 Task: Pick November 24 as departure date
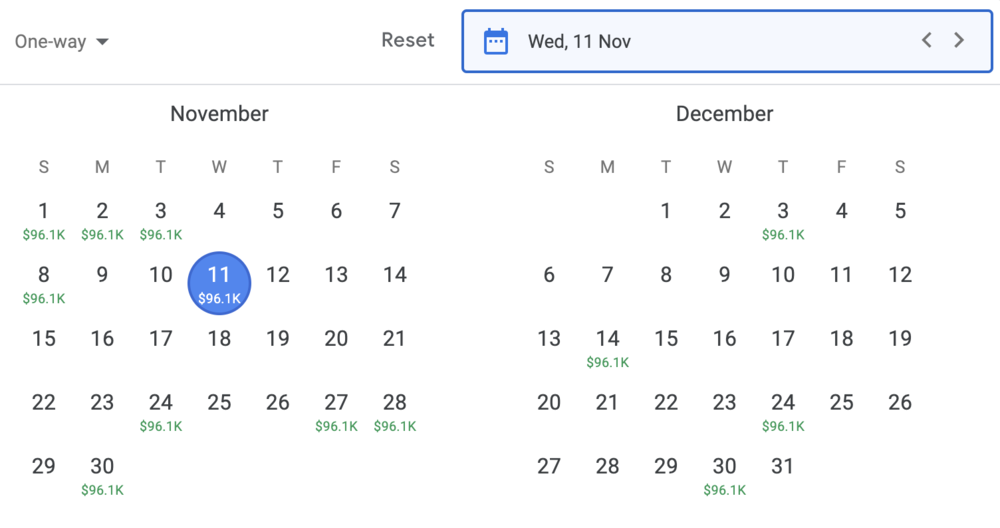[x=161, y=411]
